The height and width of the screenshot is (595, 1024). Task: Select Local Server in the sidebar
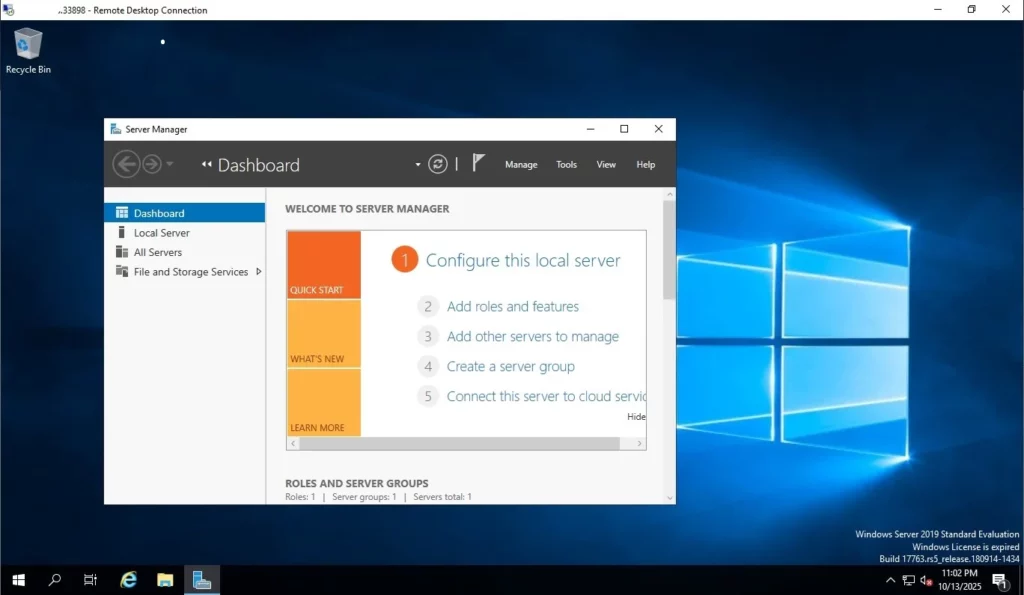tap(162, 232)
